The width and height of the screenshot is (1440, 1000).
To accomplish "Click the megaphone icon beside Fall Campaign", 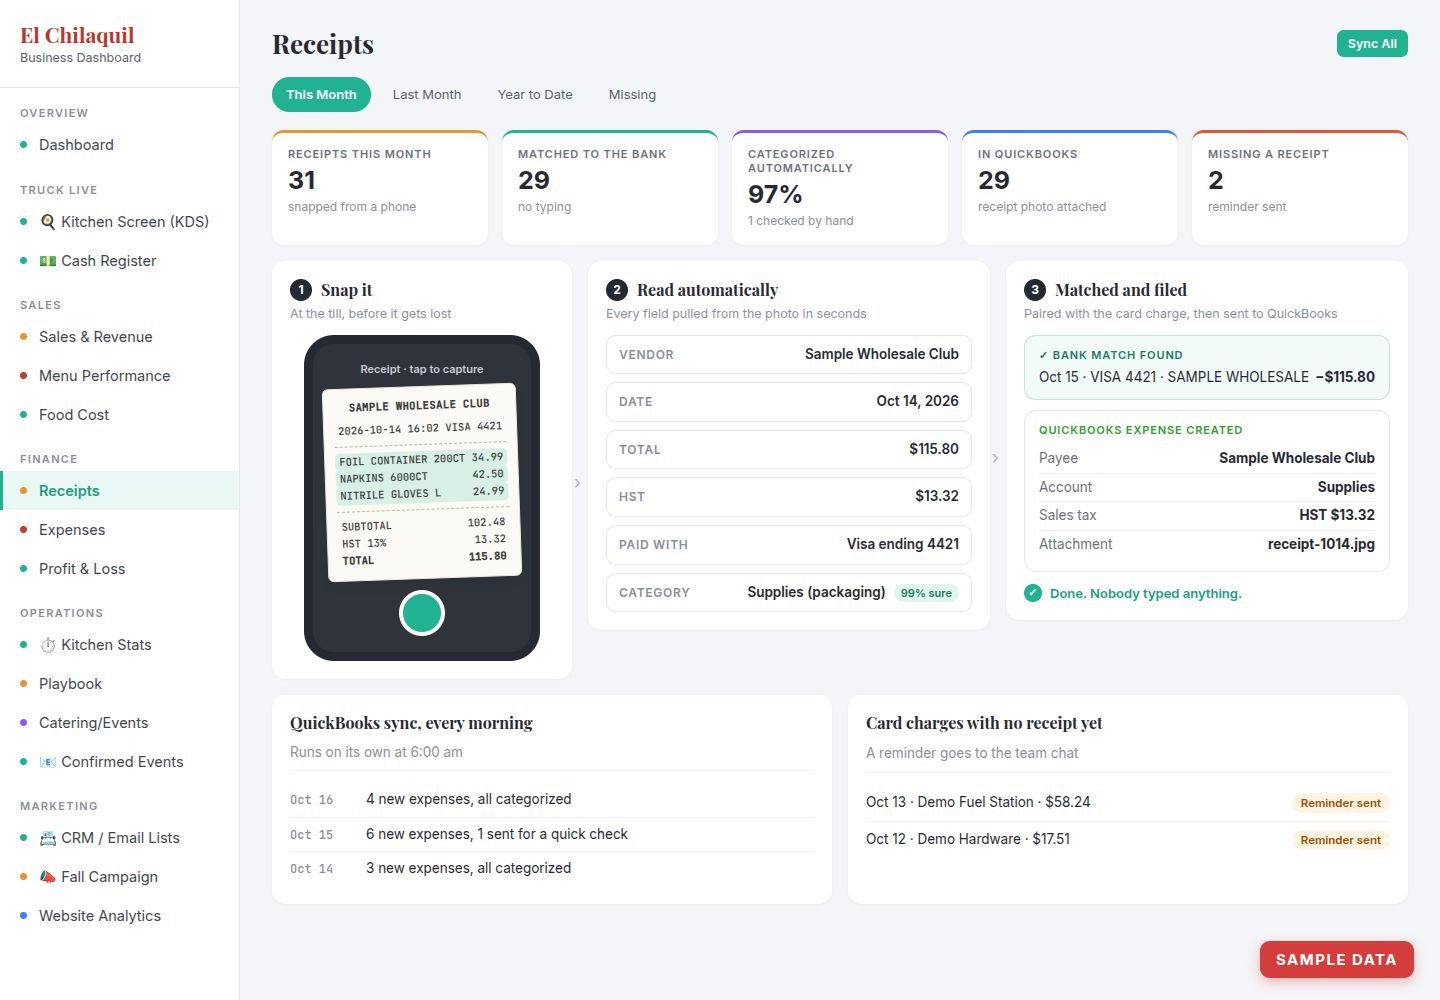I will (47, 877).
